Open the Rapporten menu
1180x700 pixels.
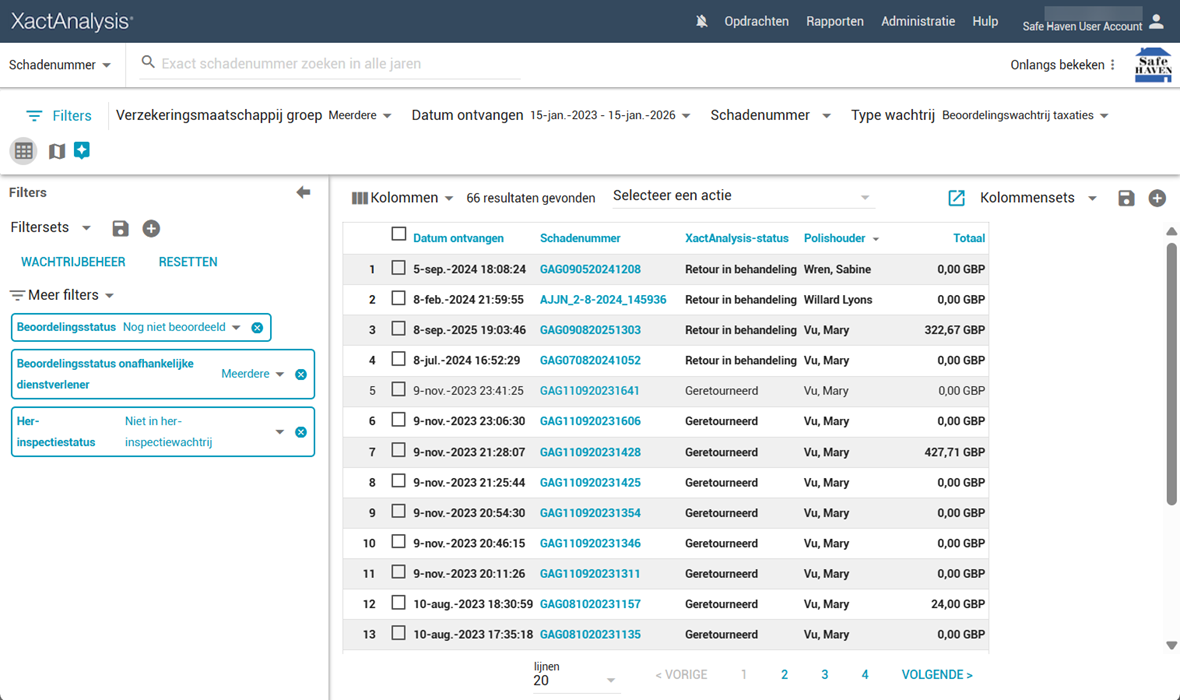tap(834, 22)
